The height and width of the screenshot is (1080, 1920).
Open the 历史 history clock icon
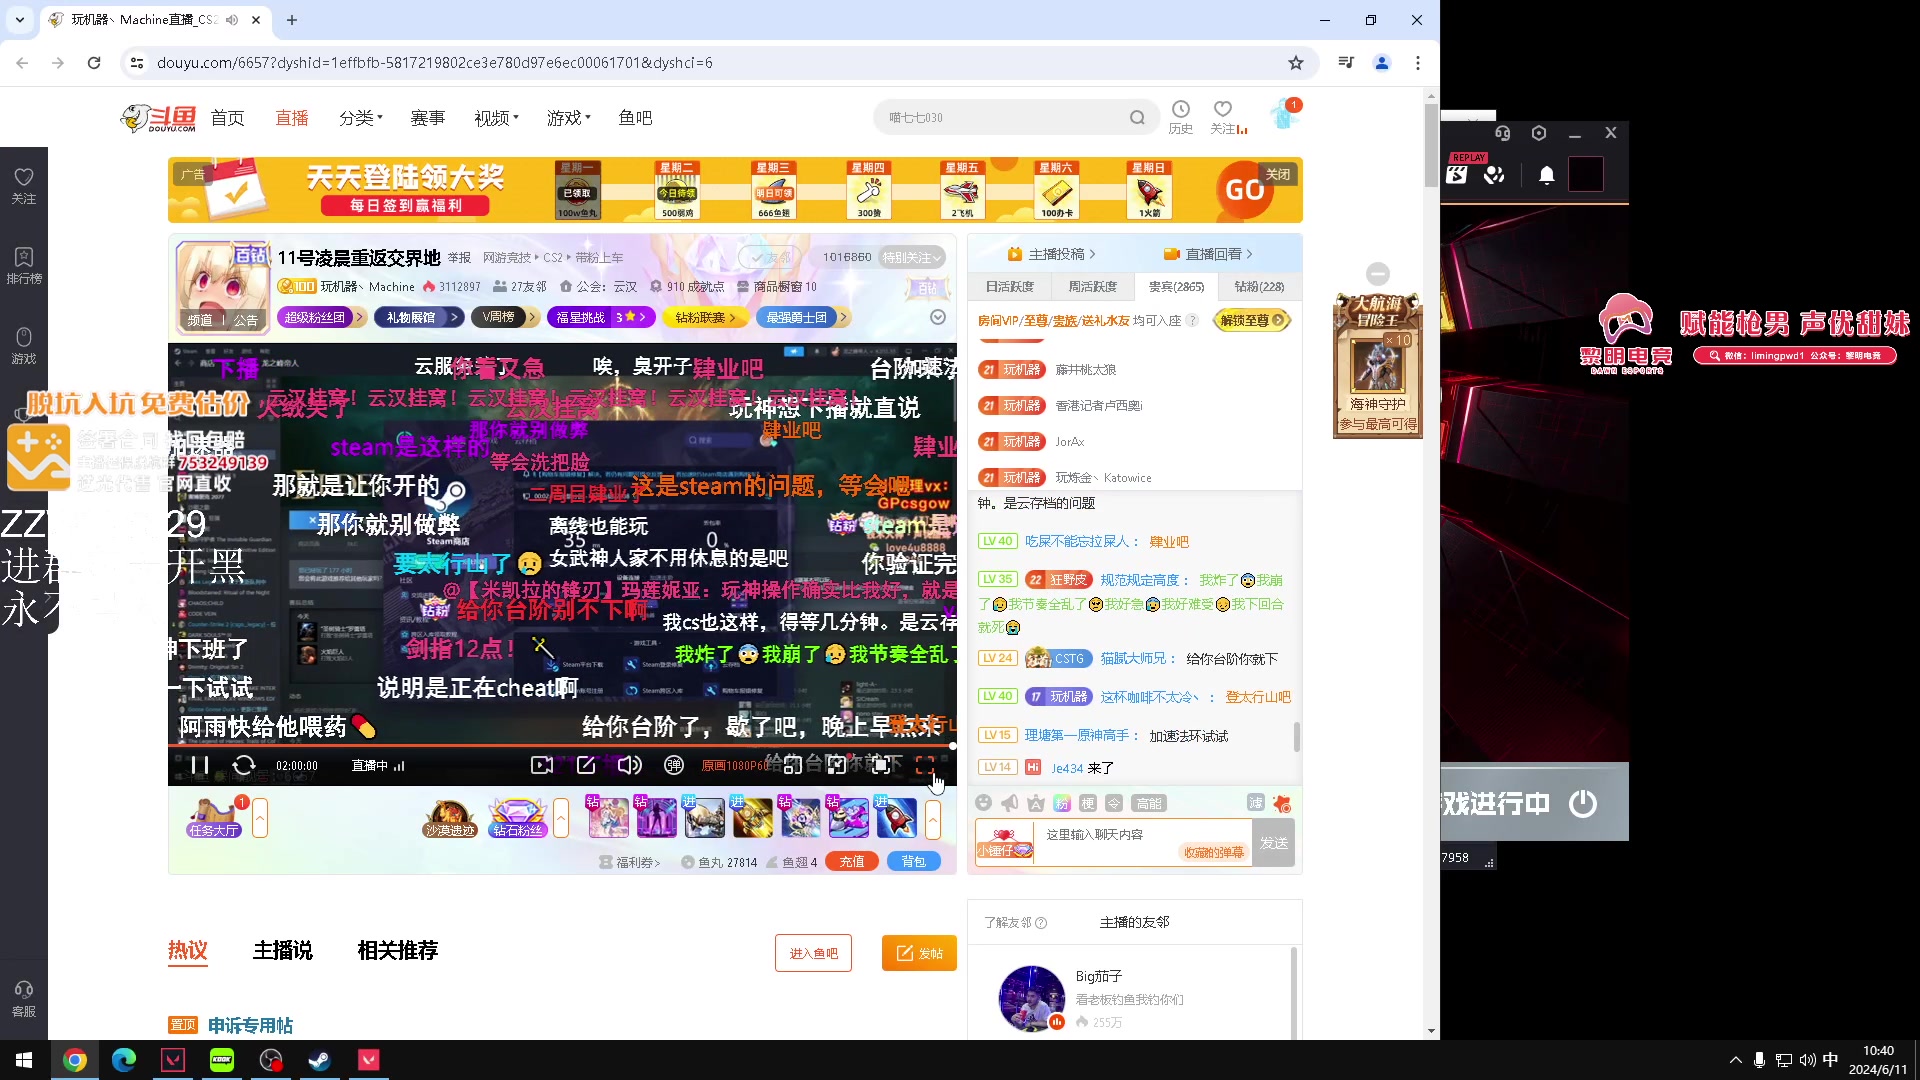1181,117
